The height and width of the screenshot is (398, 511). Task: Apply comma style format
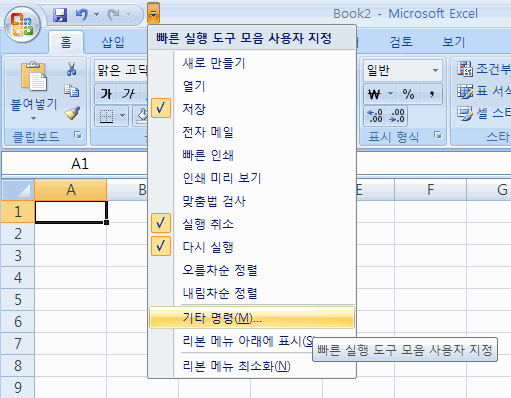[432, 94]
